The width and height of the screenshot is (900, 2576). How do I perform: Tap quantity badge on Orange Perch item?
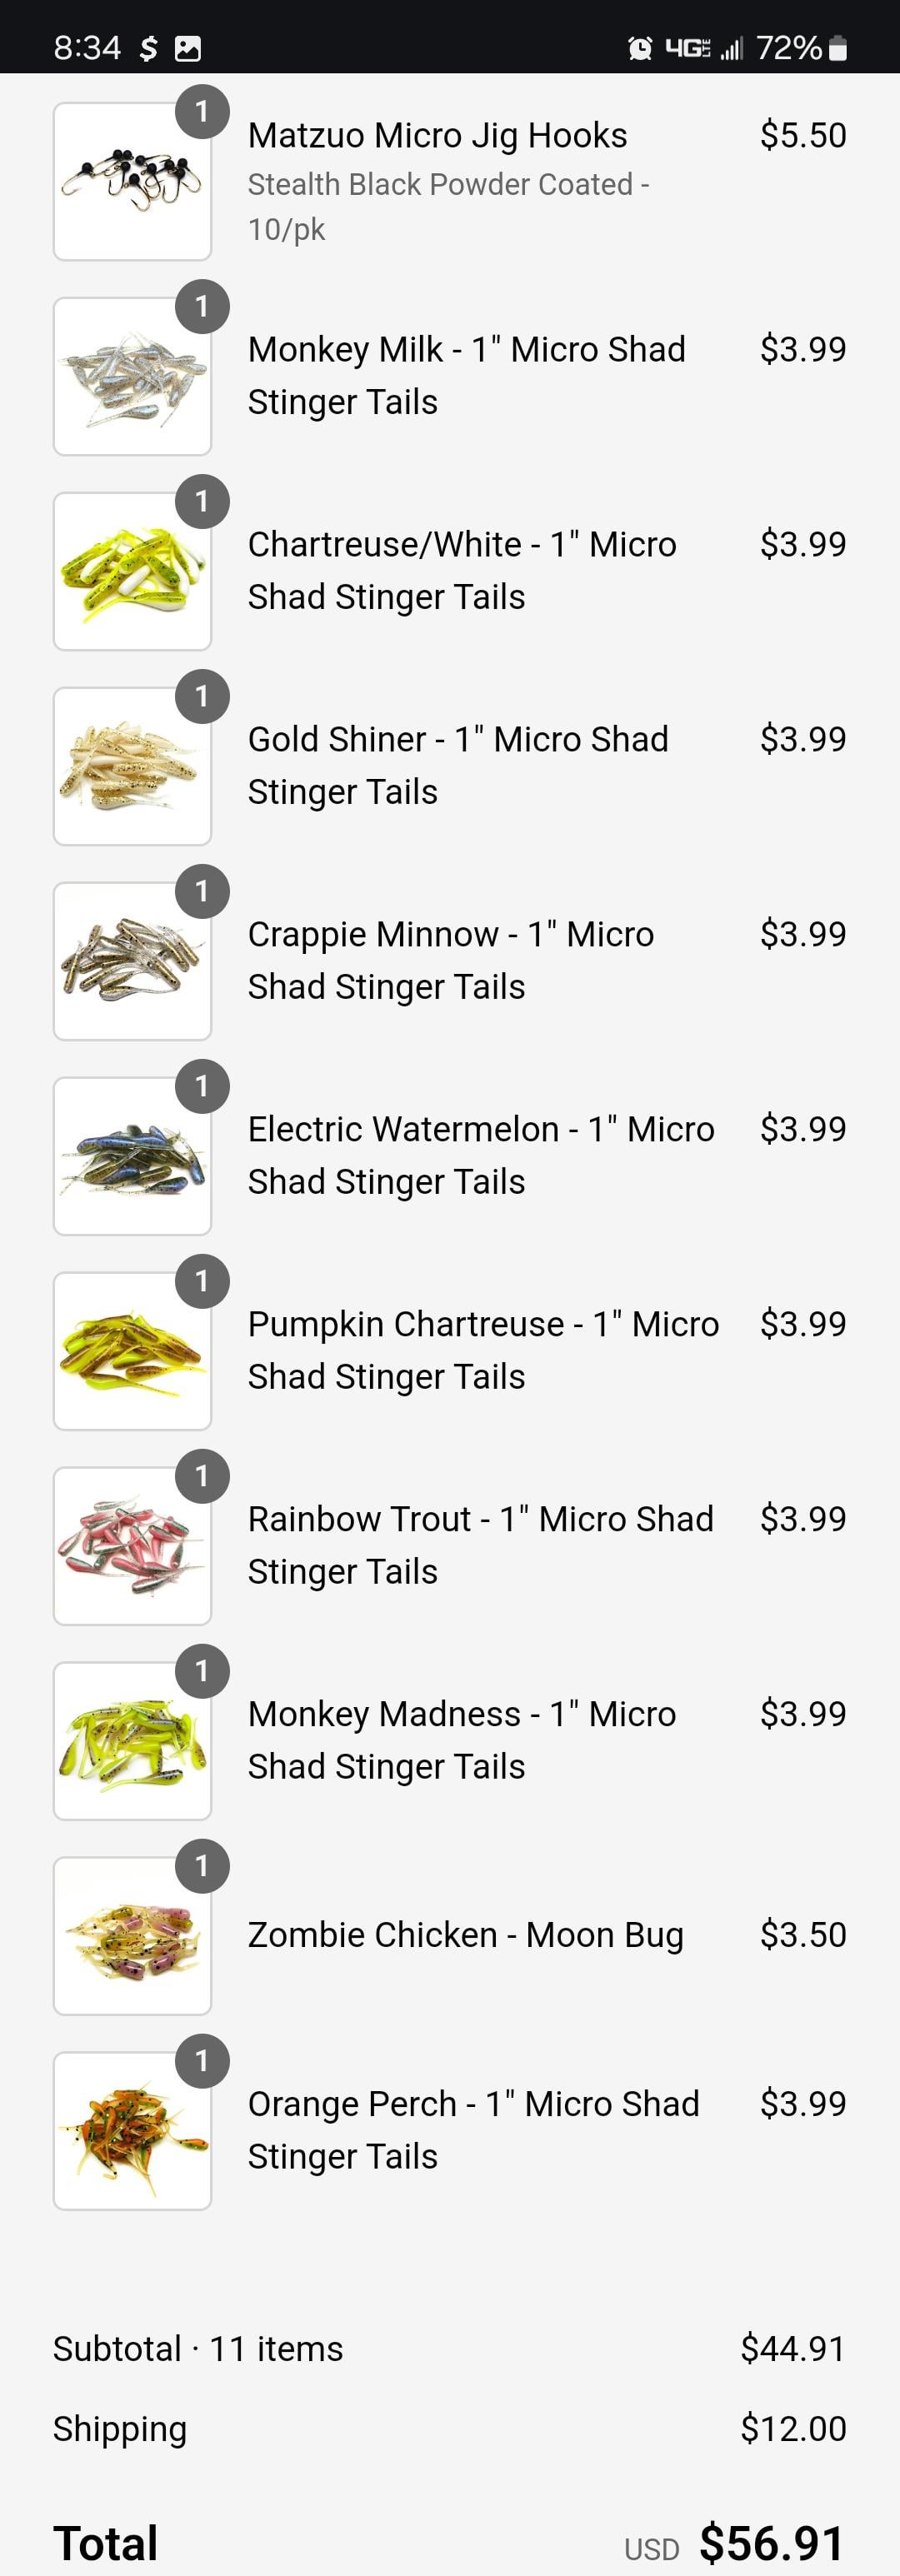202,2061
